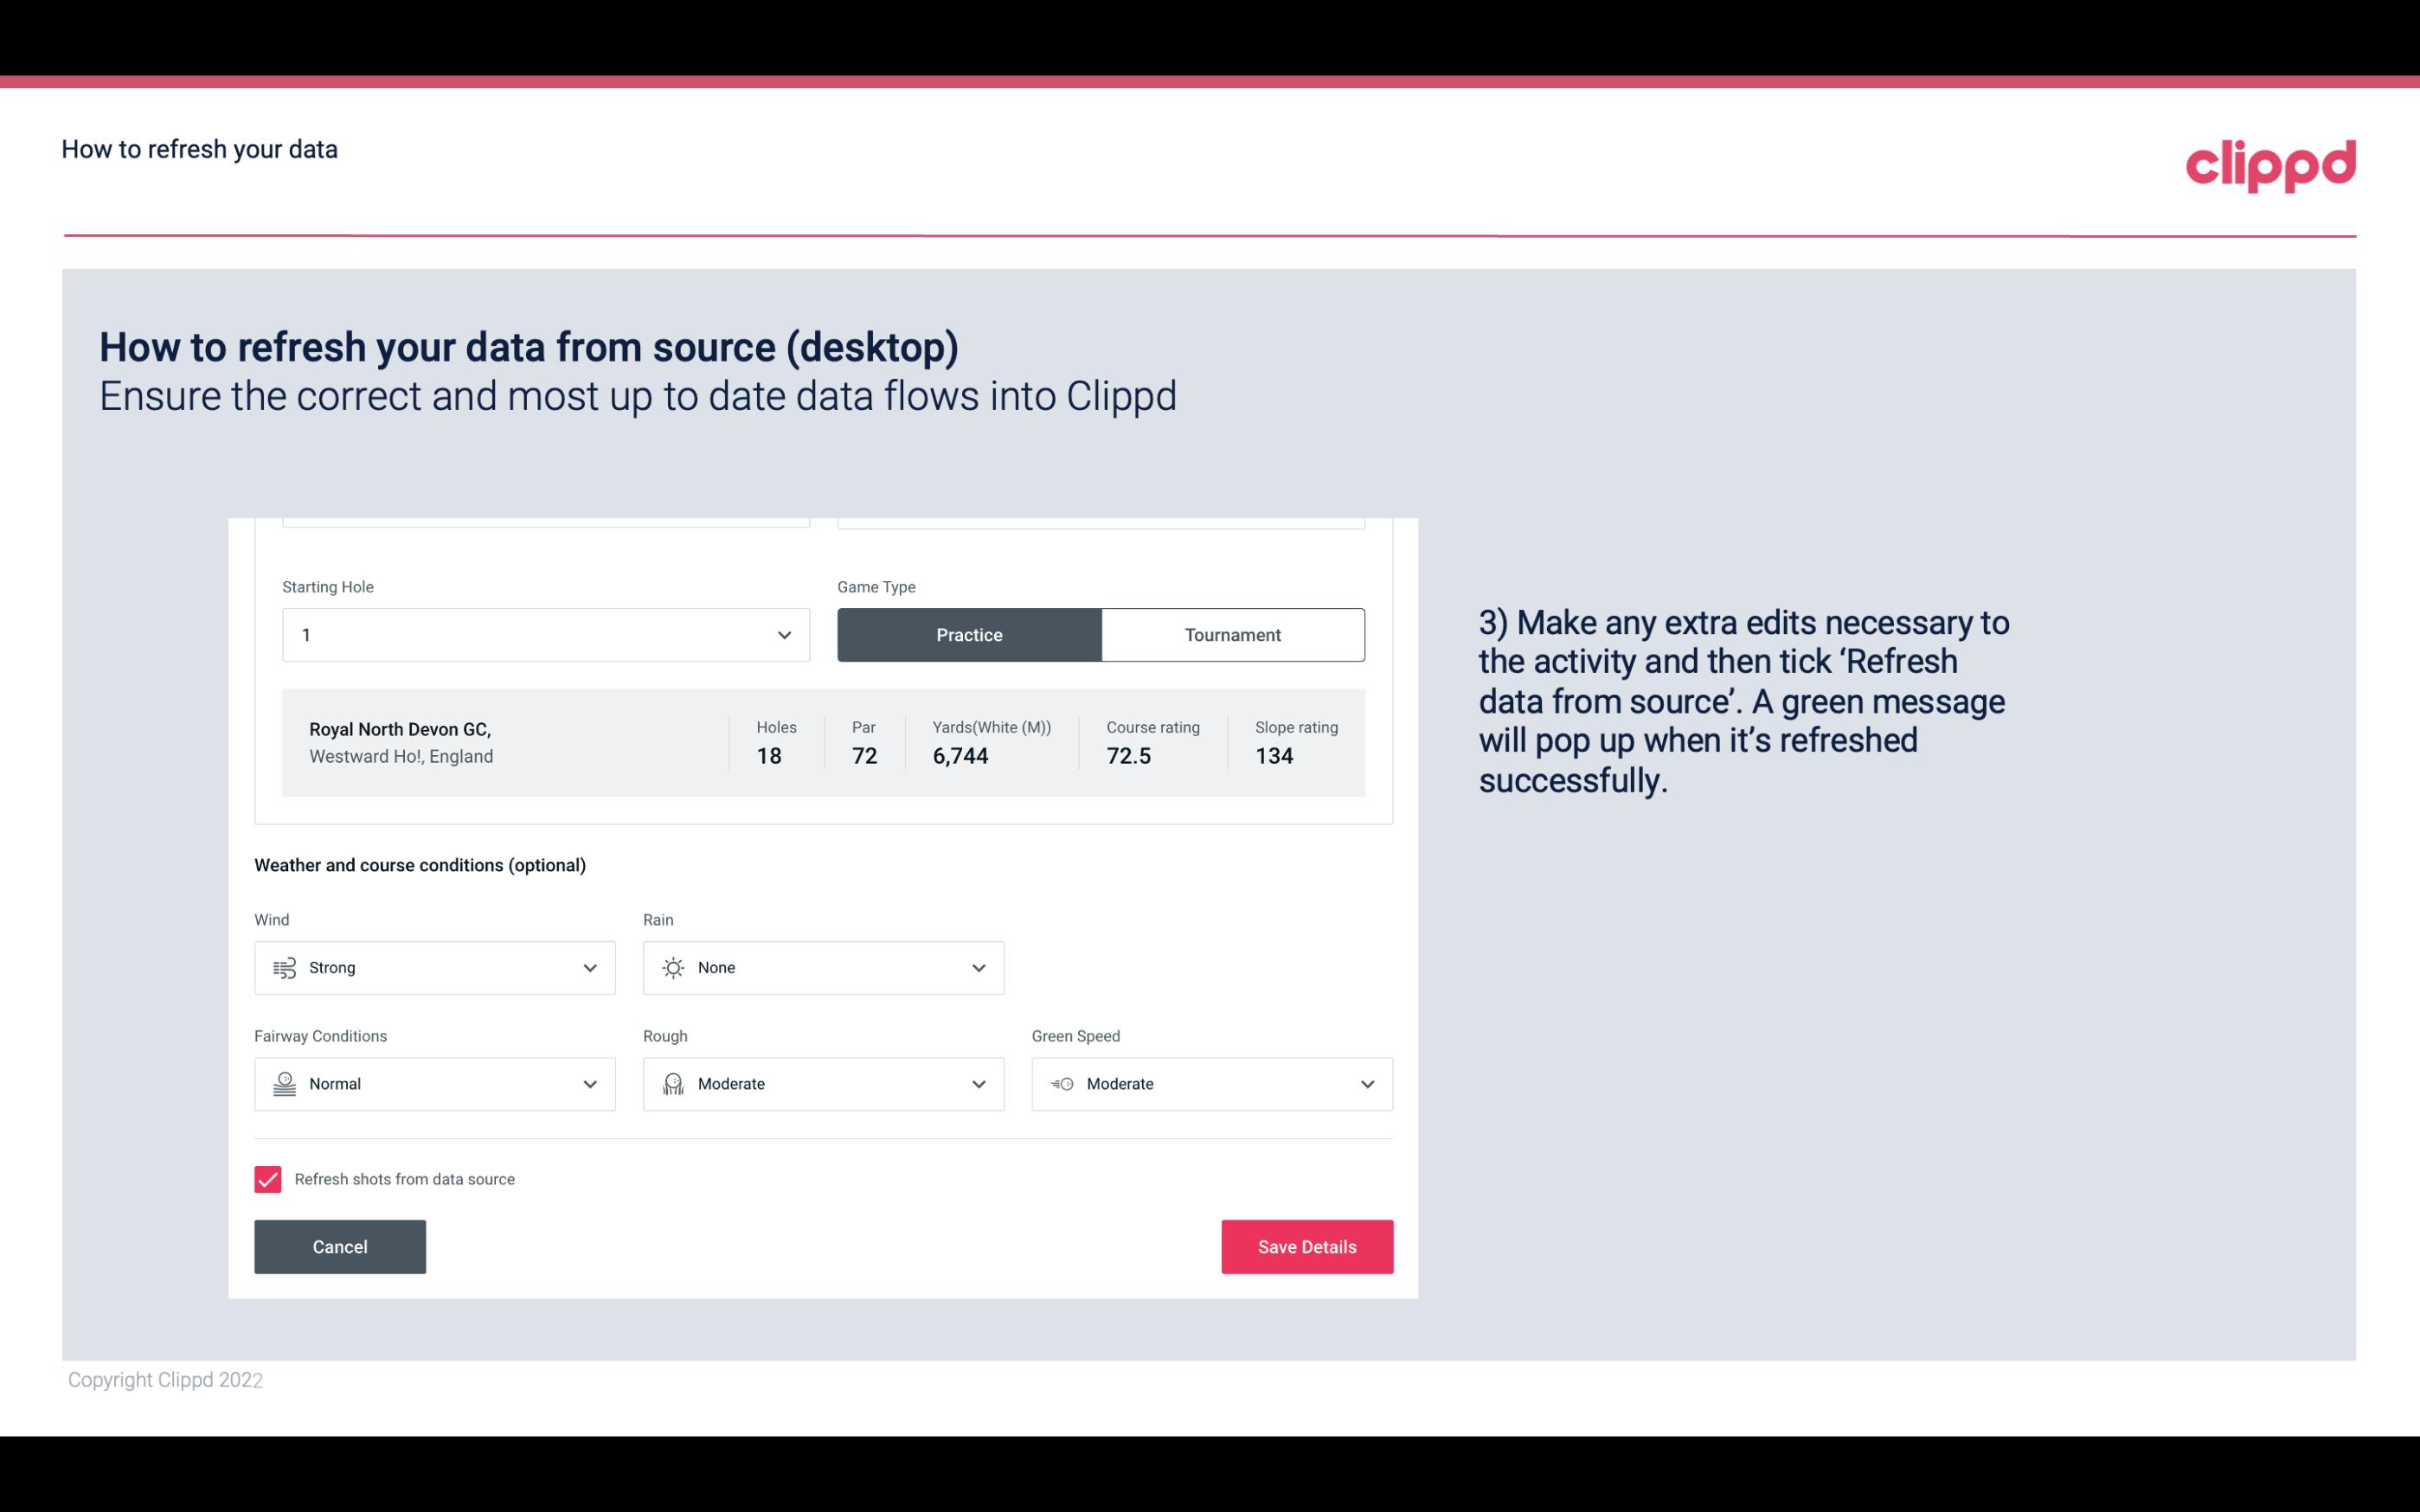
Task: Click the Save Details button
Action: 1306,1246
